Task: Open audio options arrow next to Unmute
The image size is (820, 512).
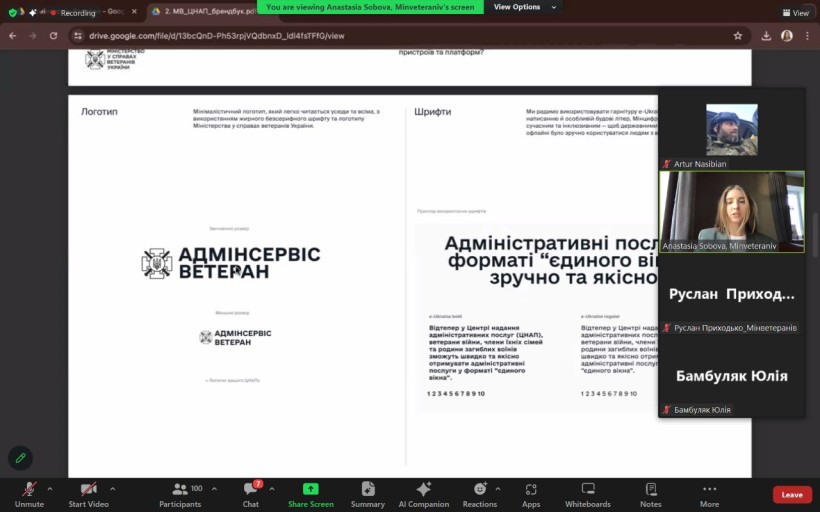Action: pos(50,489)
